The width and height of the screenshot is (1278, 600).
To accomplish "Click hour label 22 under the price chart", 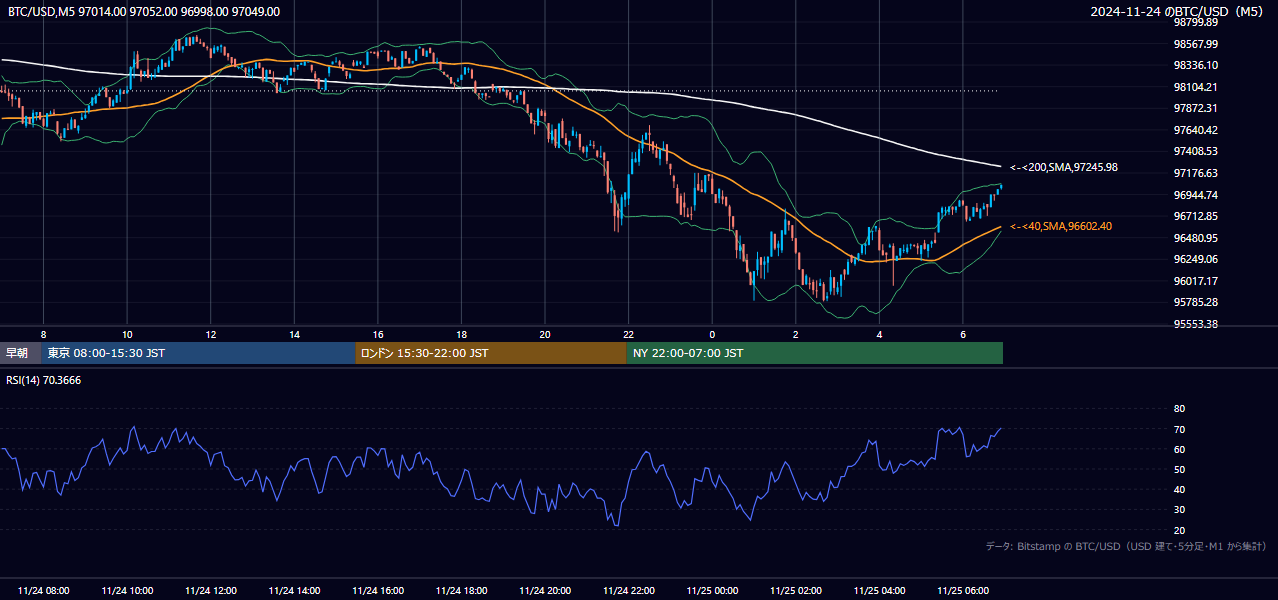I will coord(628,334).
